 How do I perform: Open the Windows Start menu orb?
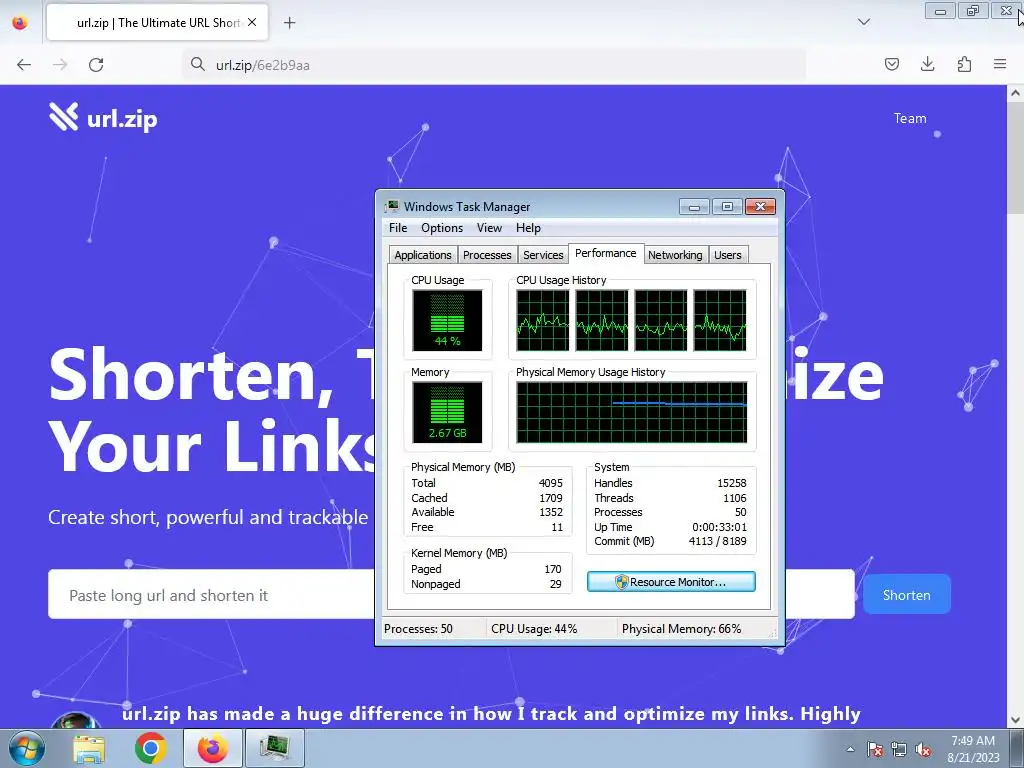26,748
